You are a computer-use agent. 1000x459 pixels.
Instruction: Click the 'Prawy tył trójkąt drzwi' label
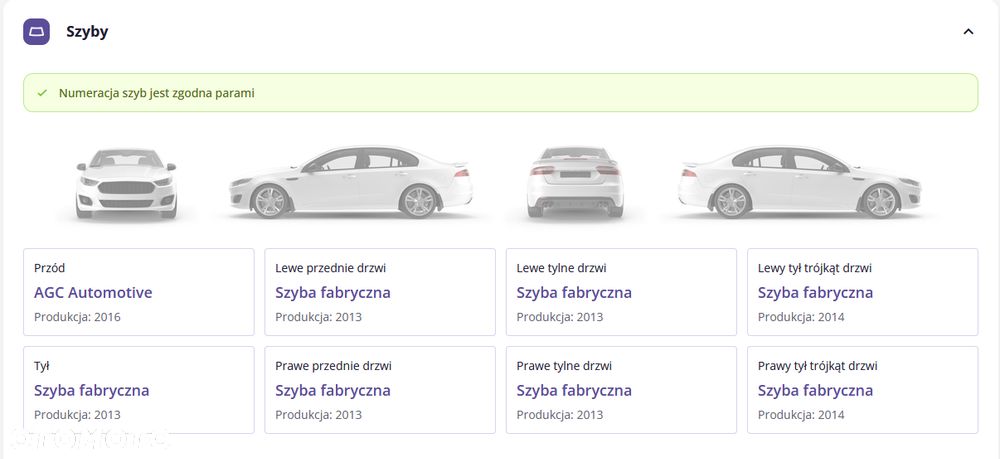coord(818,366)
